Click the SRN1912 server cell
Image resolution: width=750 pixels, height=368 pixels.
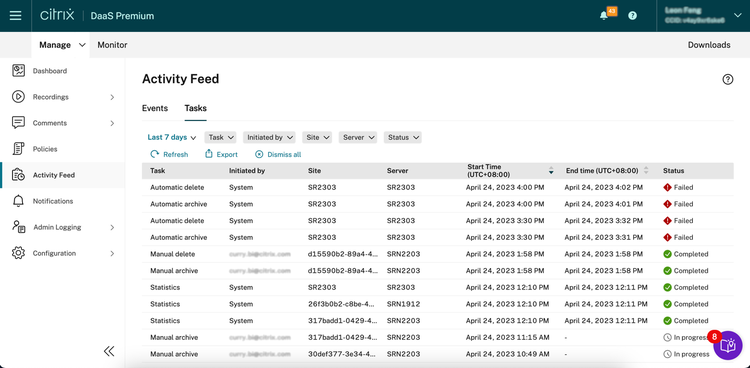click(x=403, y=304)
